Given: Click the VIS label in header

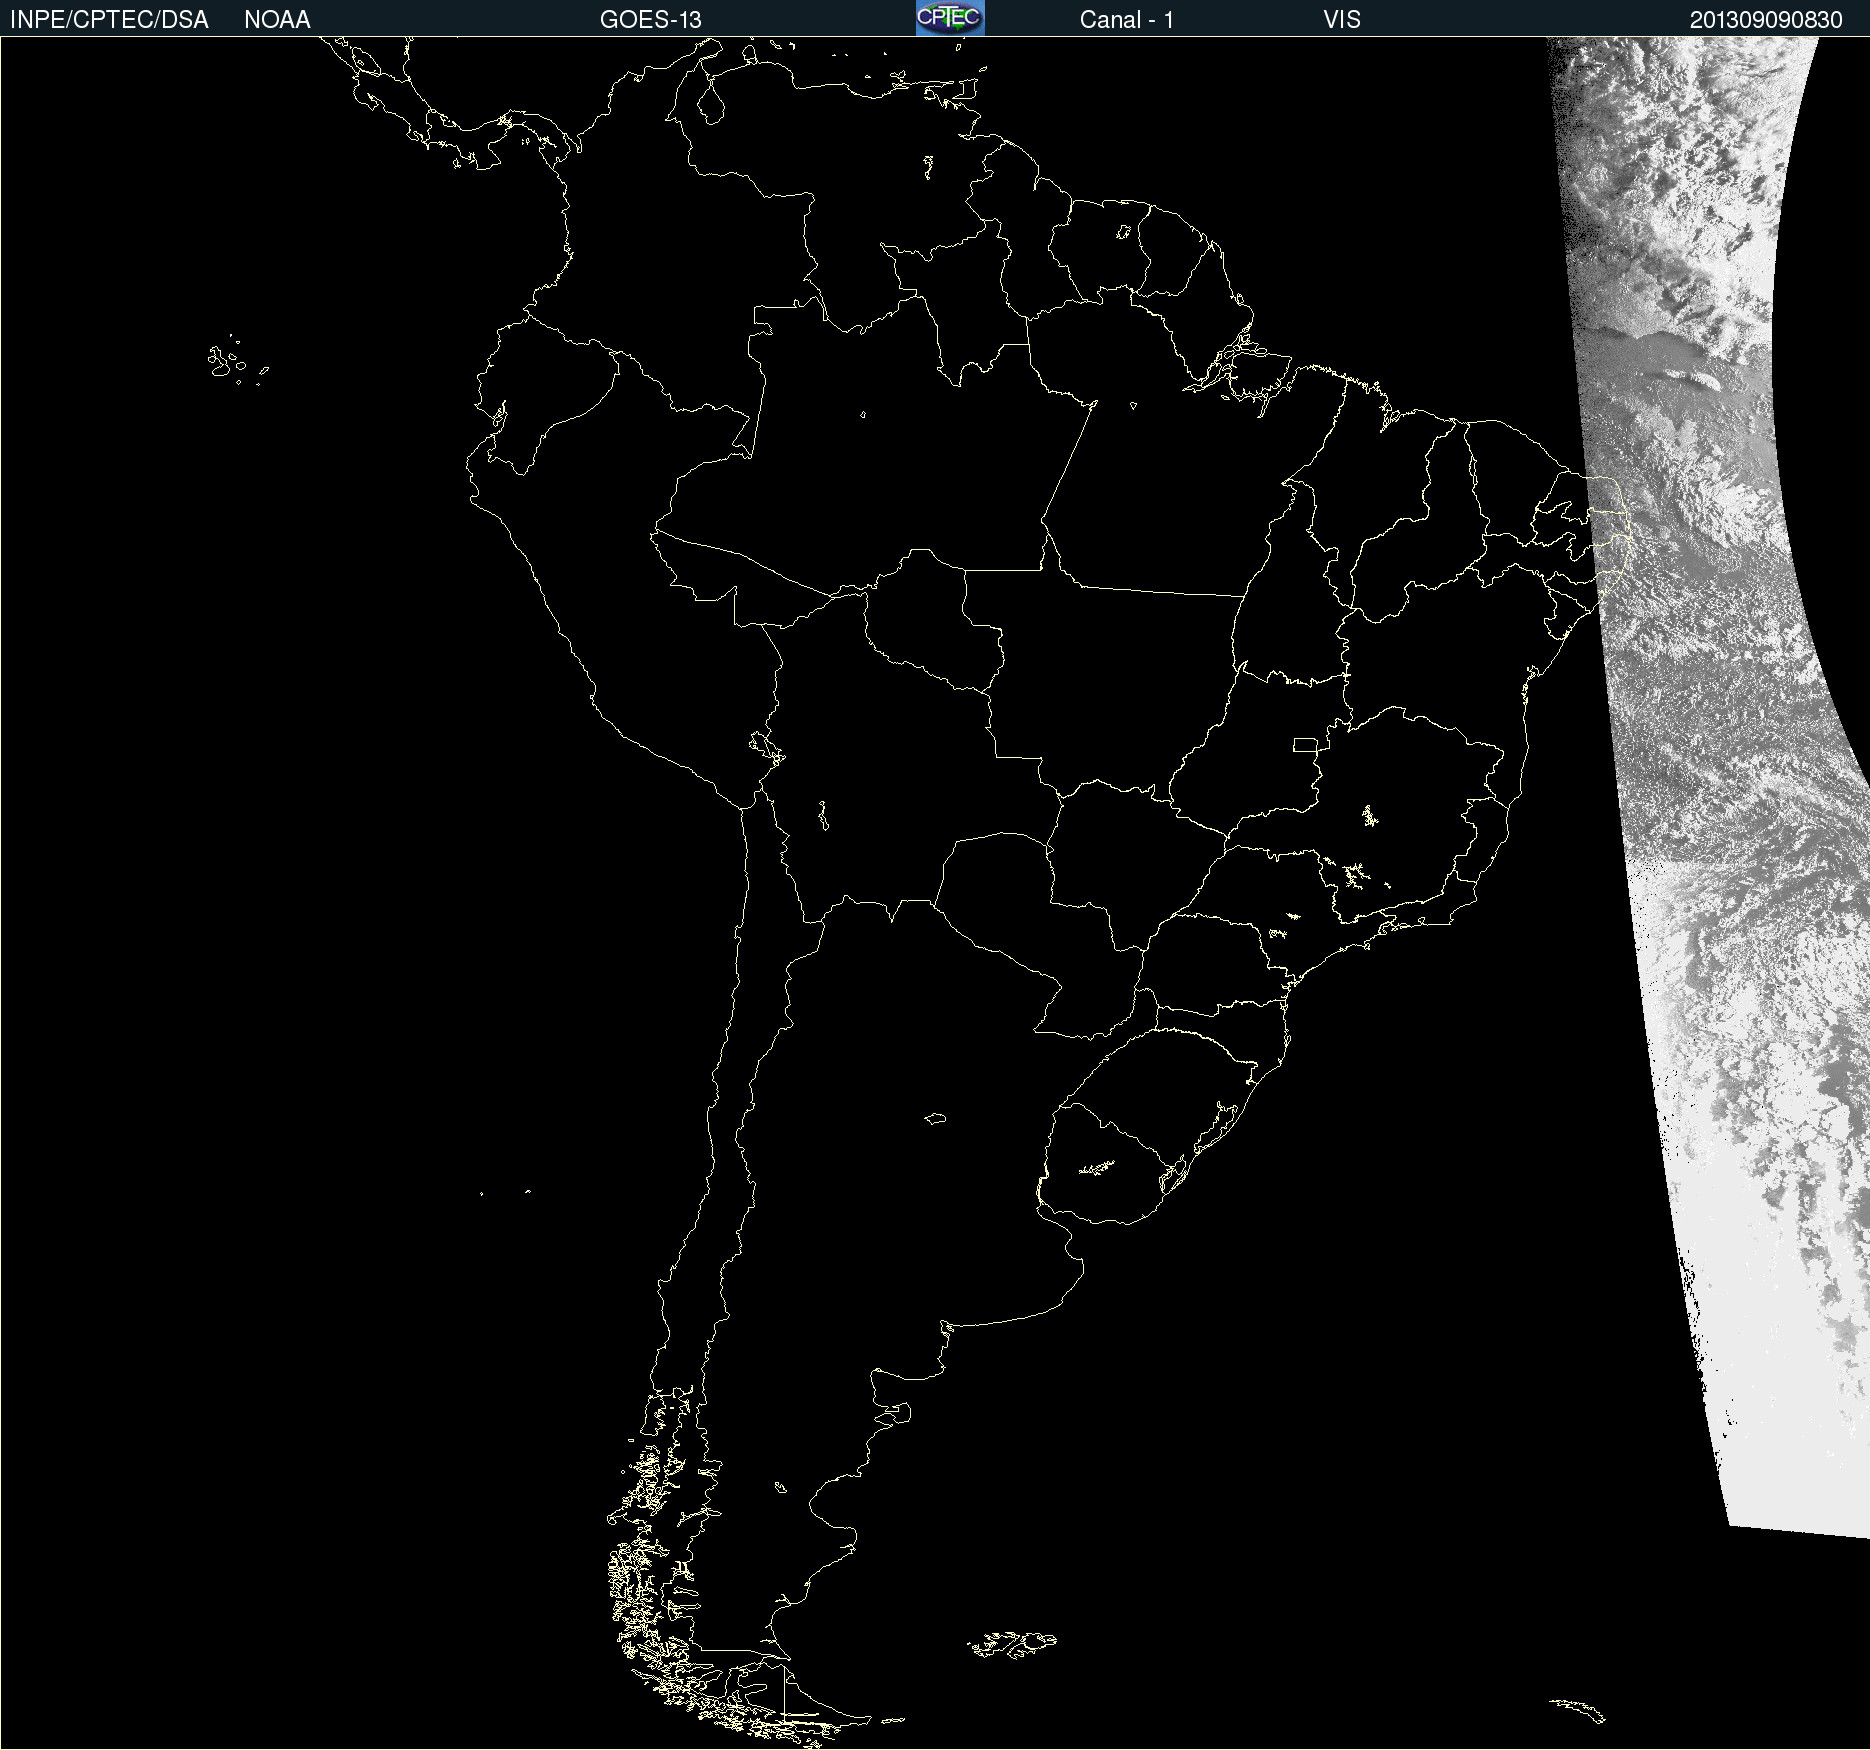Looking at the screenshot, I should (1341, 19).
